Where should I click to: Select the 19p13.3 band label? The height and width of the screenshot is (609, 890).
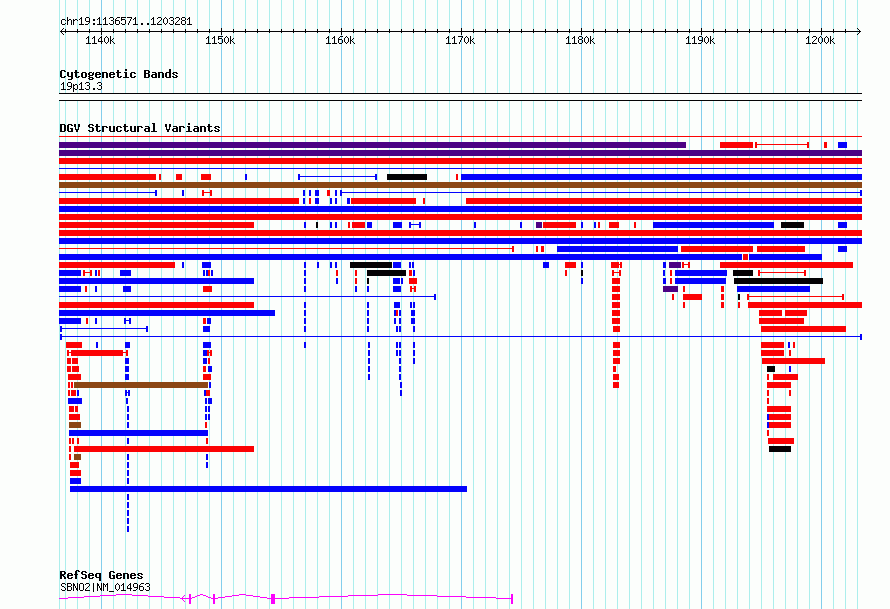pos(81,87)
